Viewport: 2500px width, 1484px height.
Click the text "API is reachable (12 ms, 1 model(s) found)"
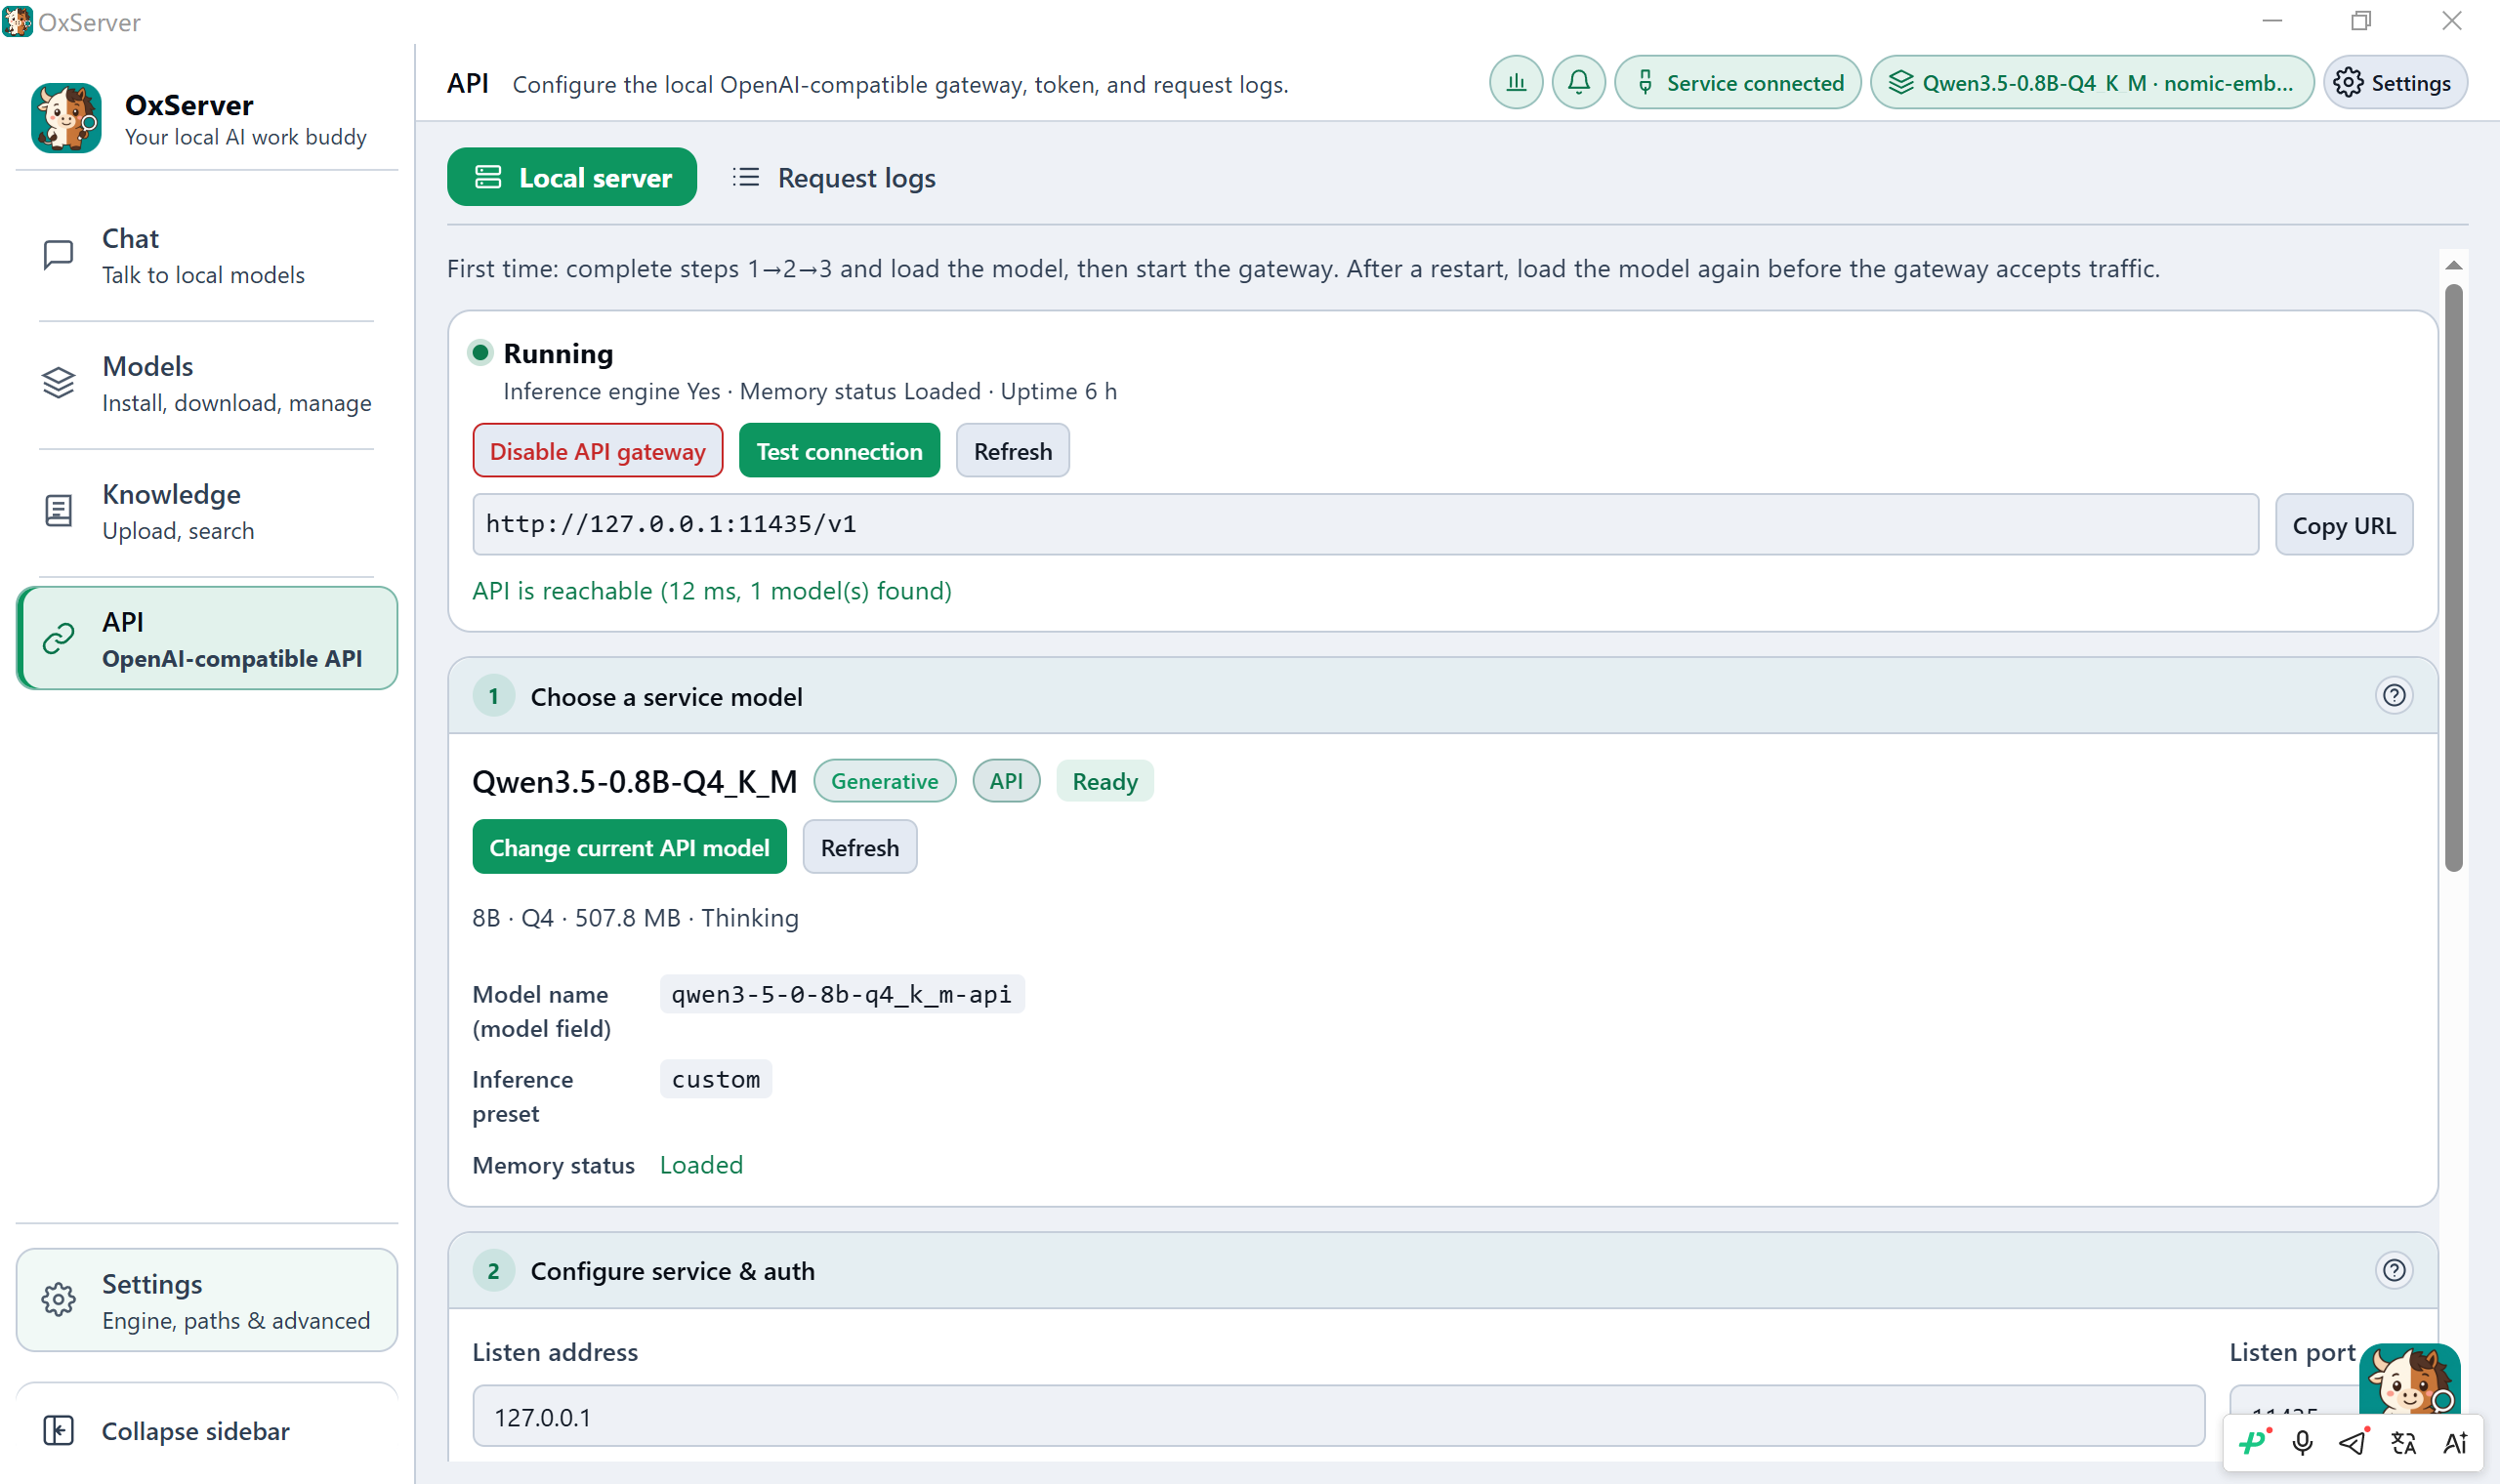point(712,591)
